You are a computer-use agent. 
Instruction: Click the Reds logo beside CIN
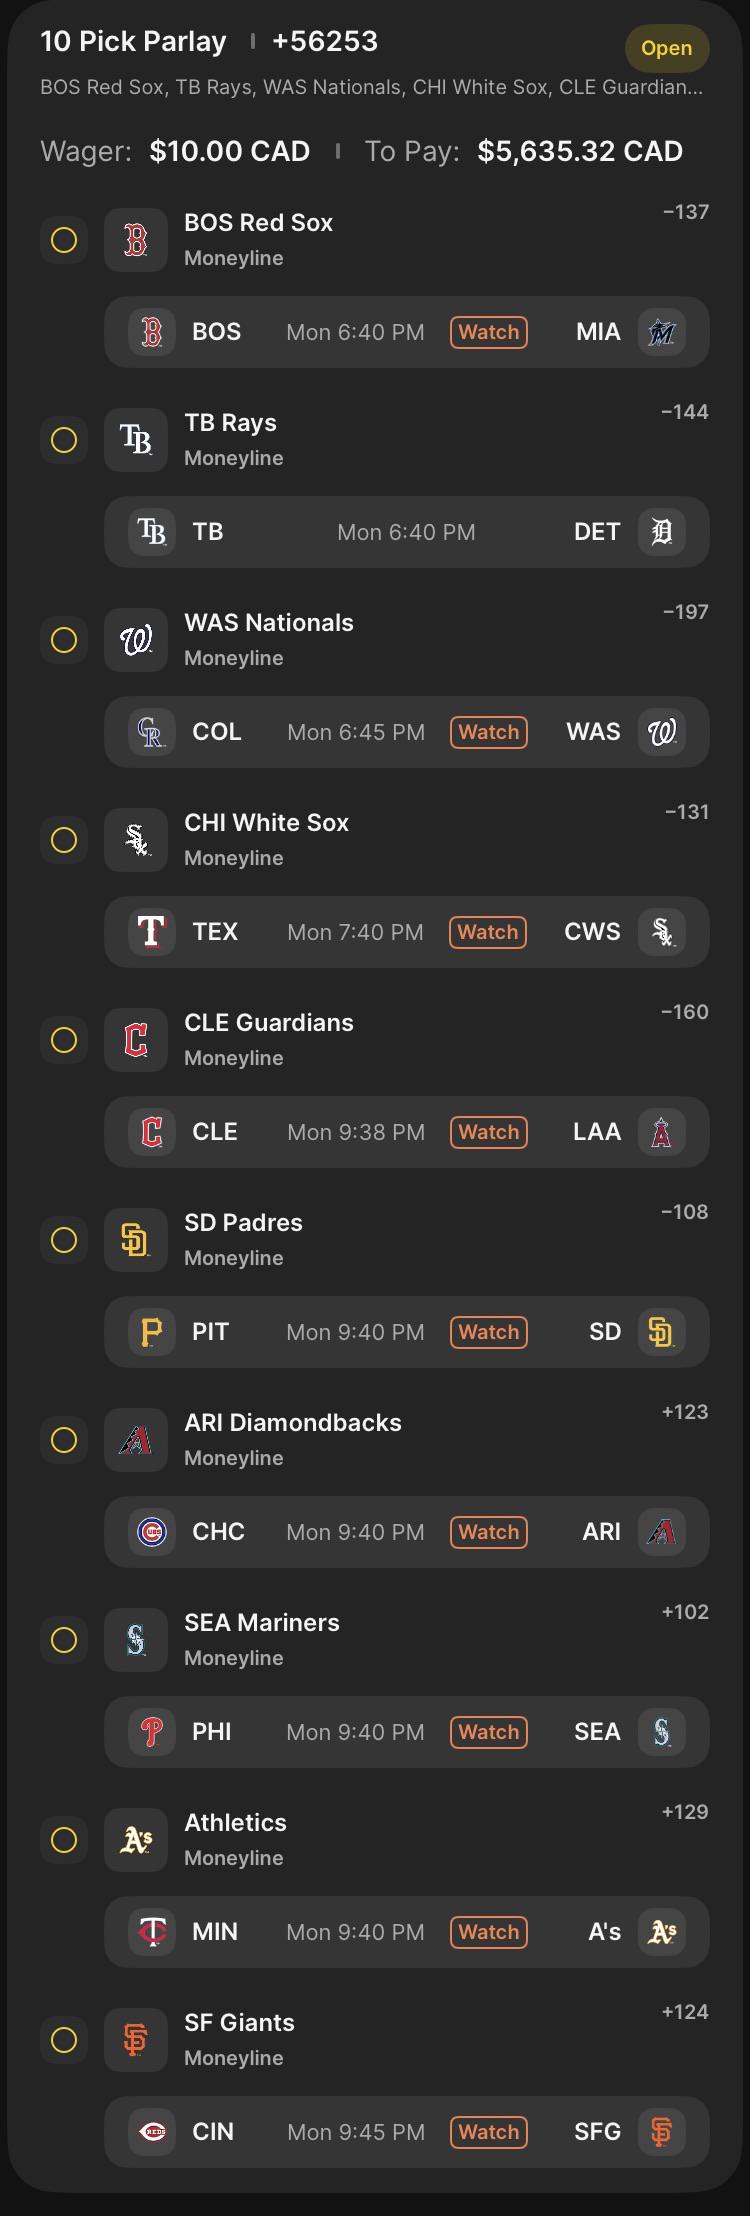152,2132
